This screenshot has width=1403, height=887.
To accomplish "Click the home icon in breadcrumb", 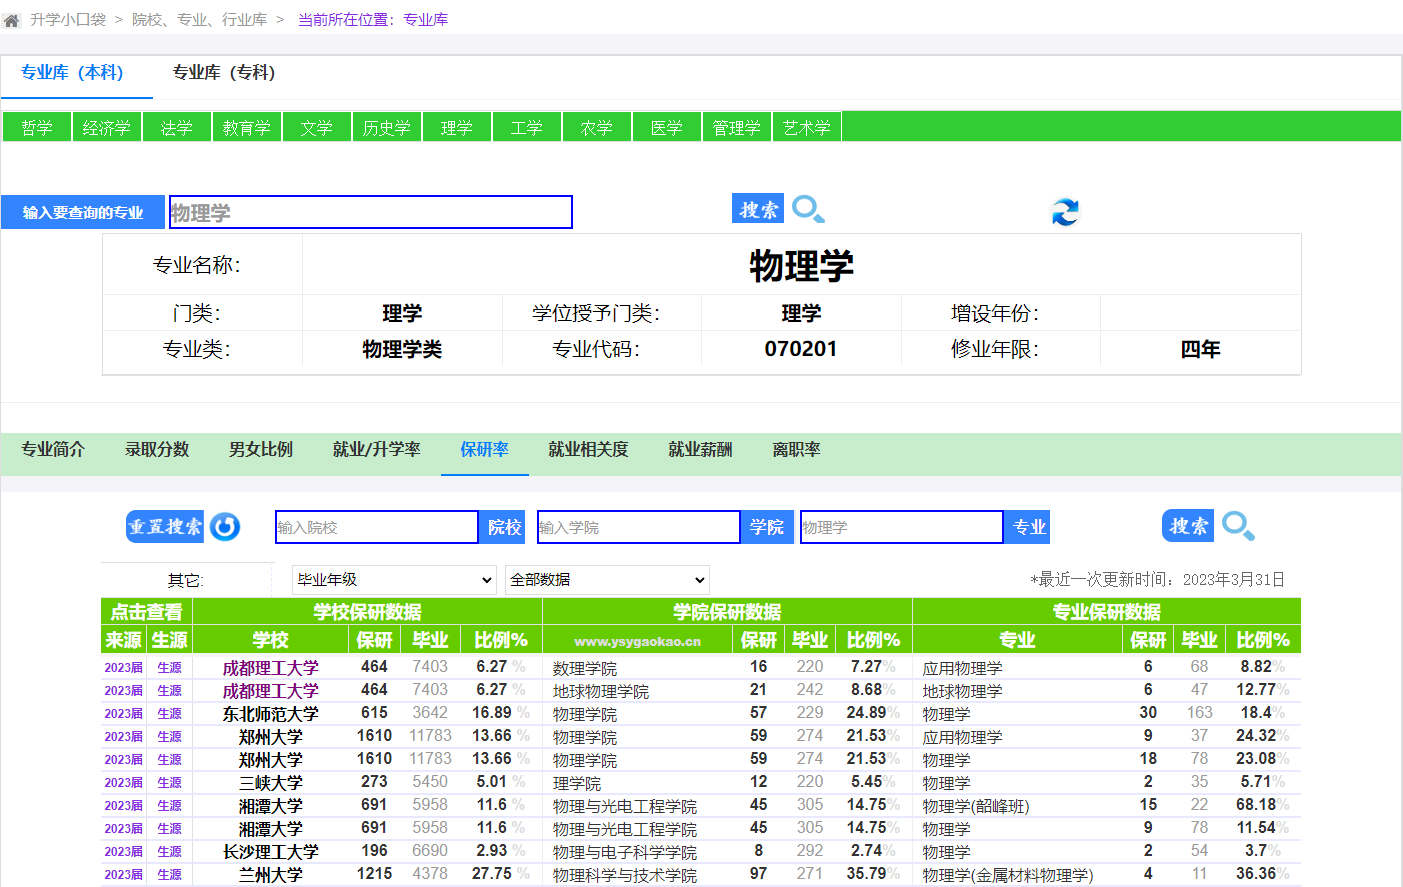I will (x=12, y=20).
